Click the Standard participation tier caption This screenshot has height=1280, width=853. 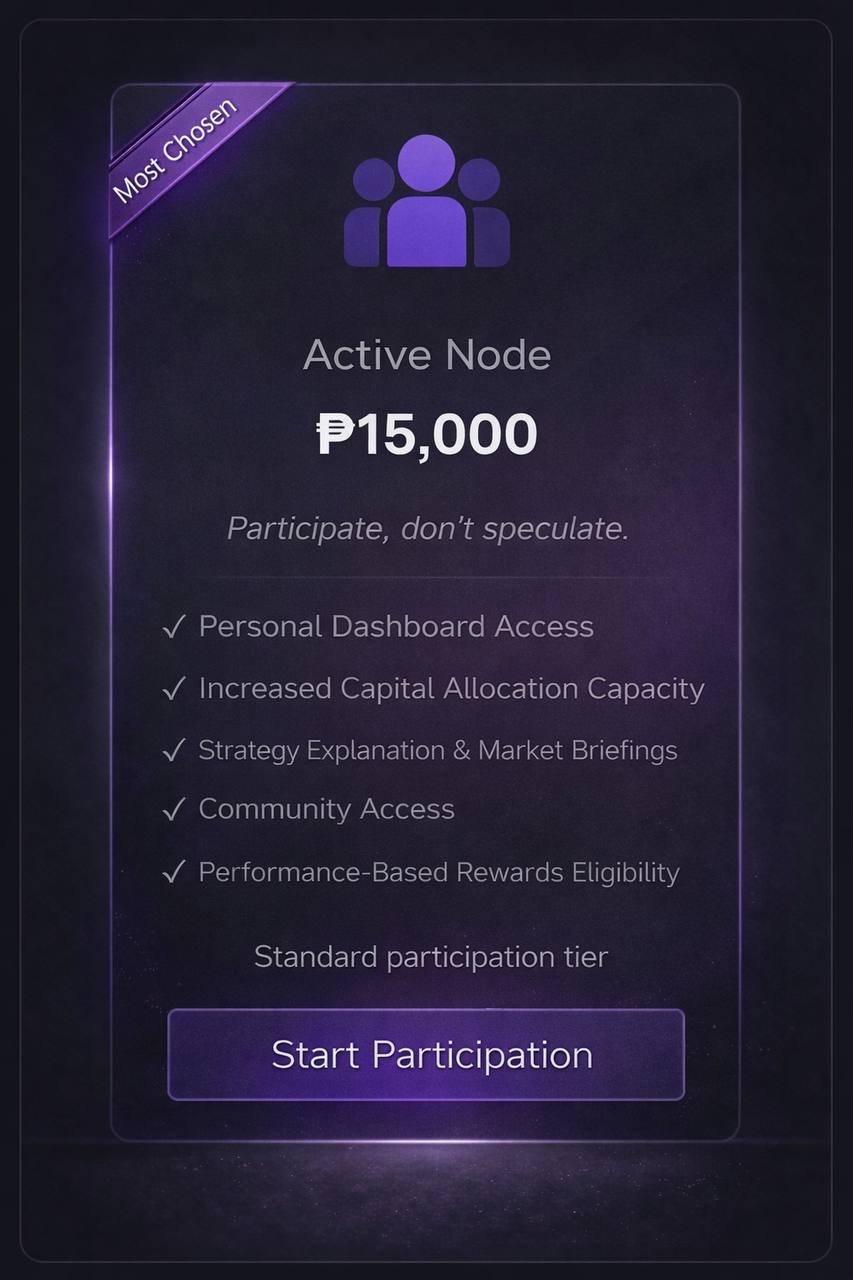pos(430,957)
